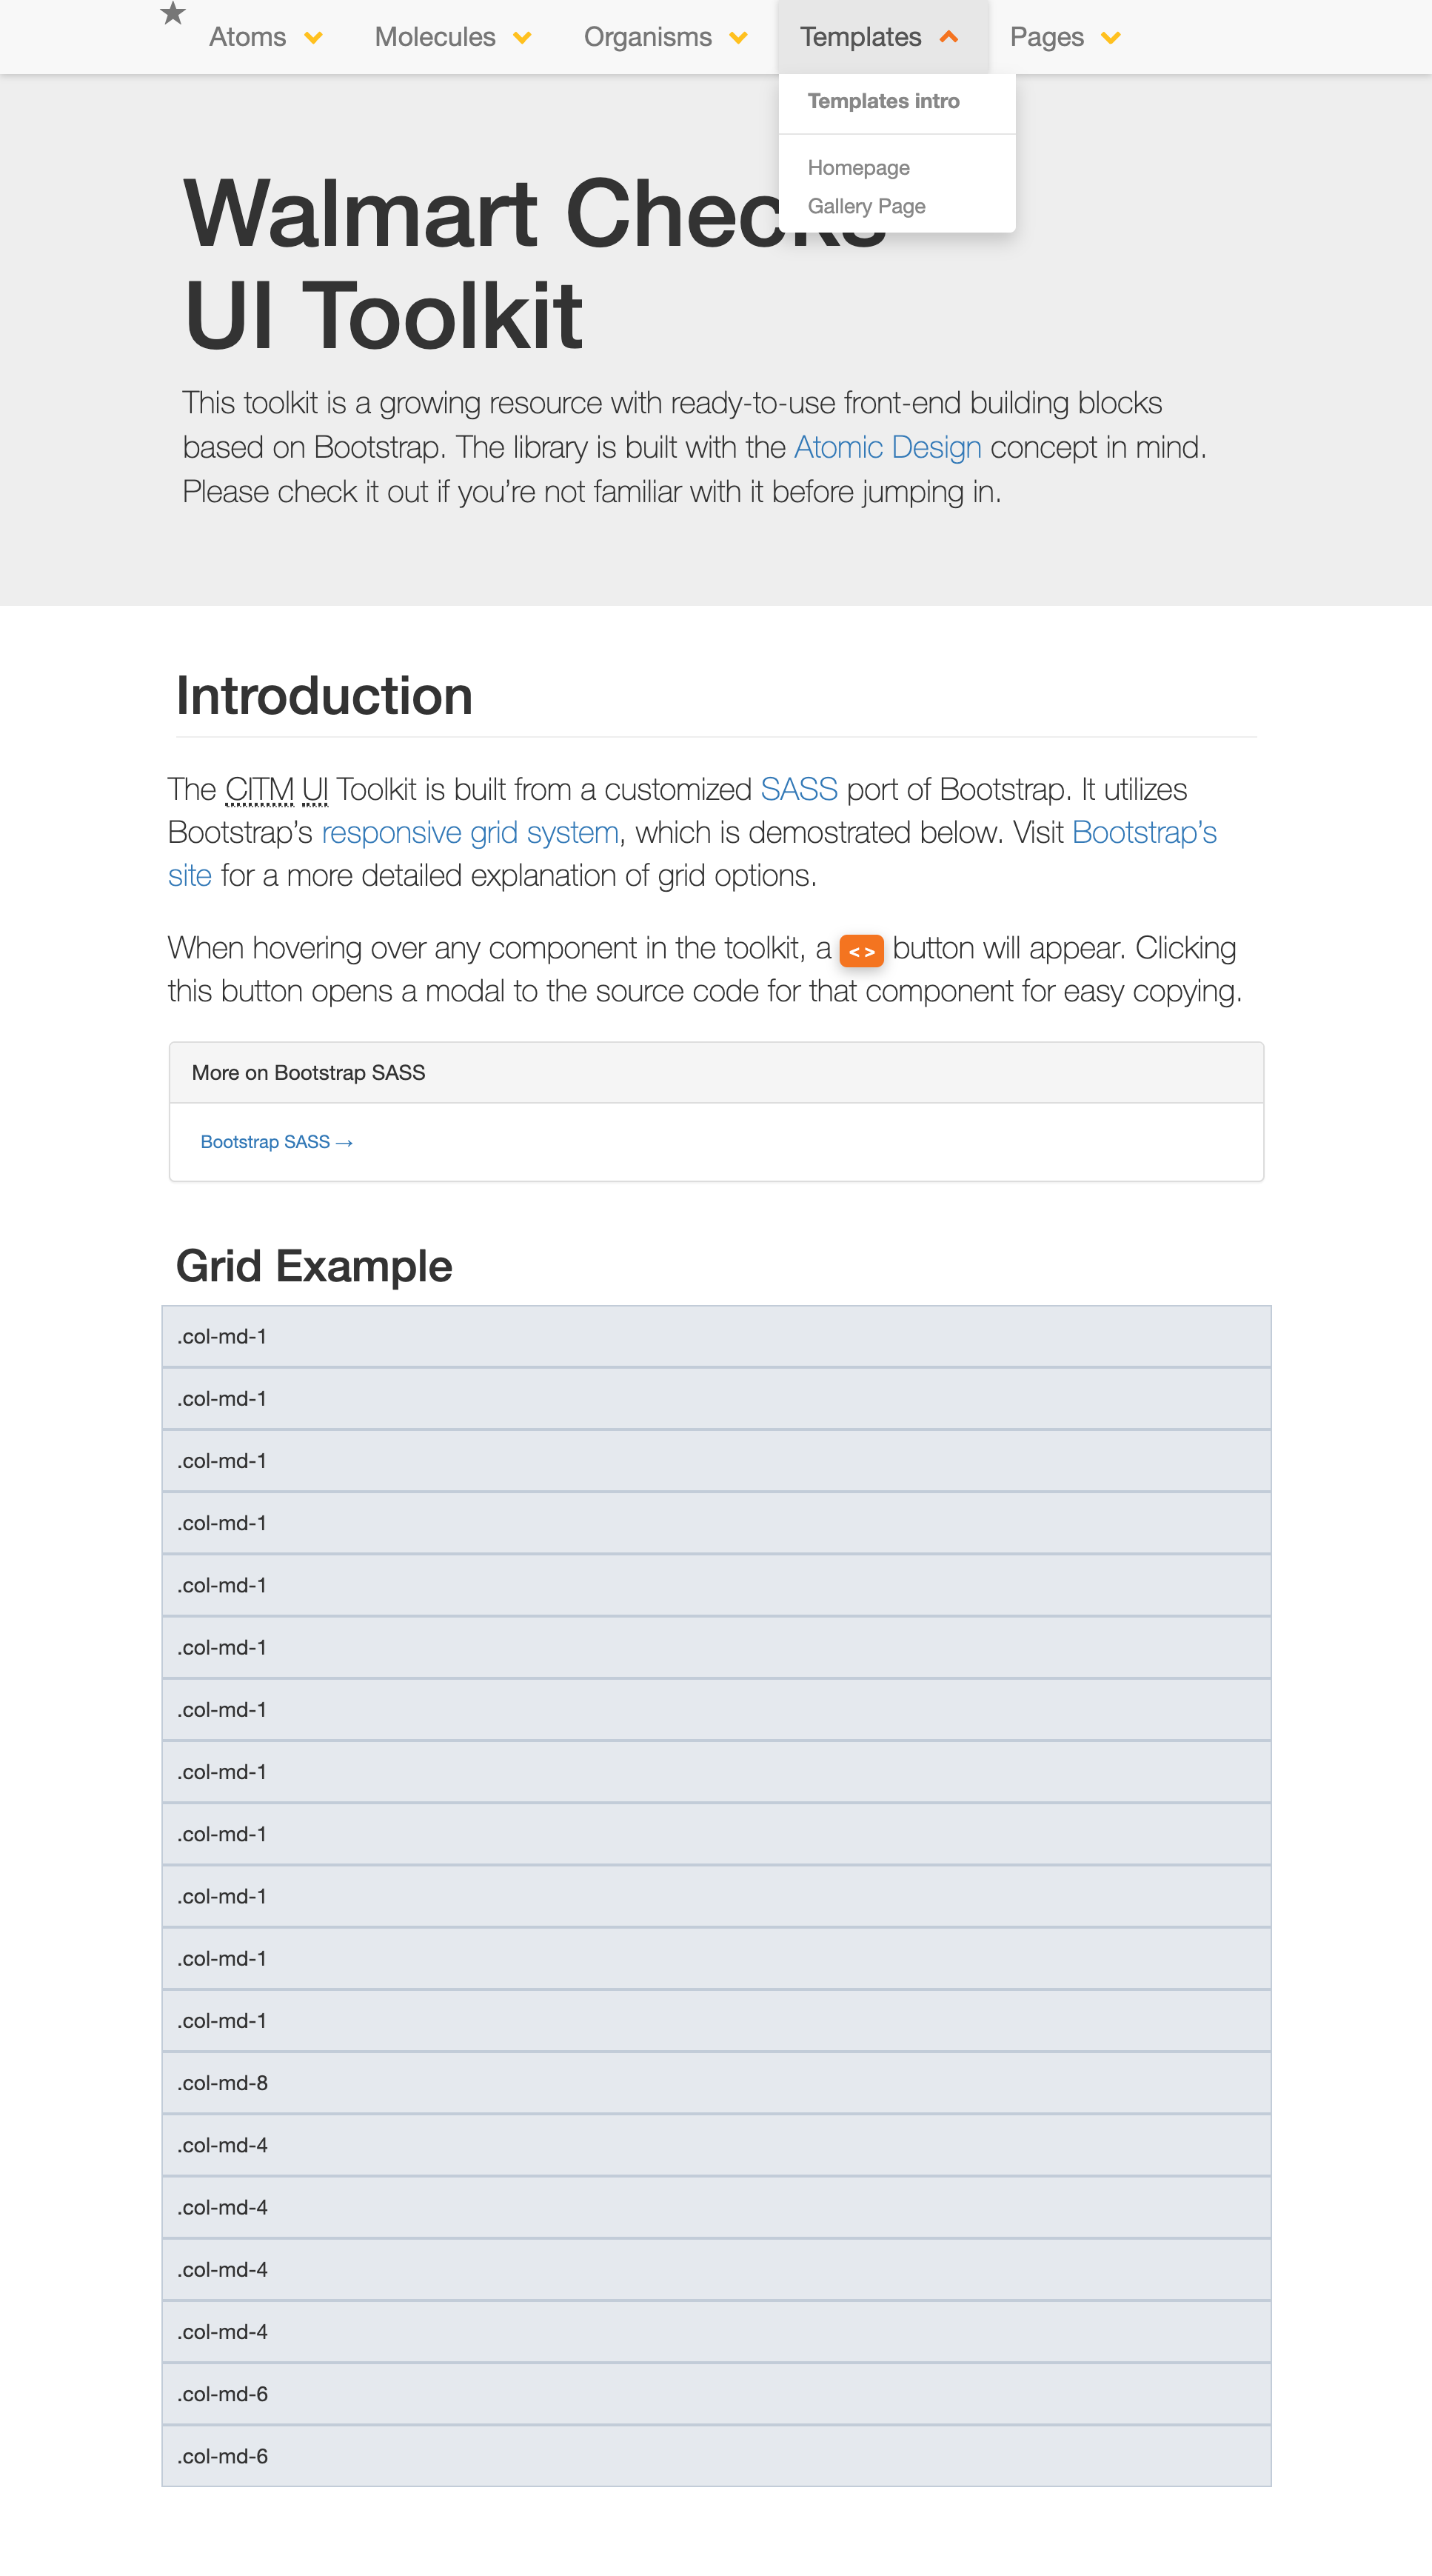Click the More on Bootstrap SASS panel heading

tap(308, 1073)
